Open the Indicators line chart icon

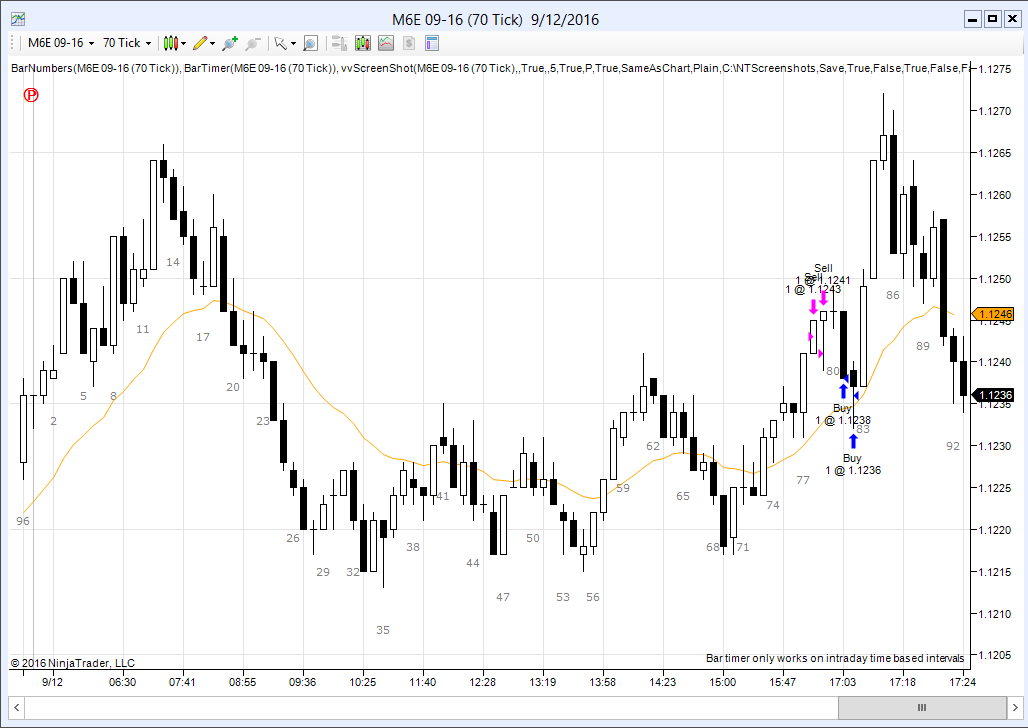386,43
